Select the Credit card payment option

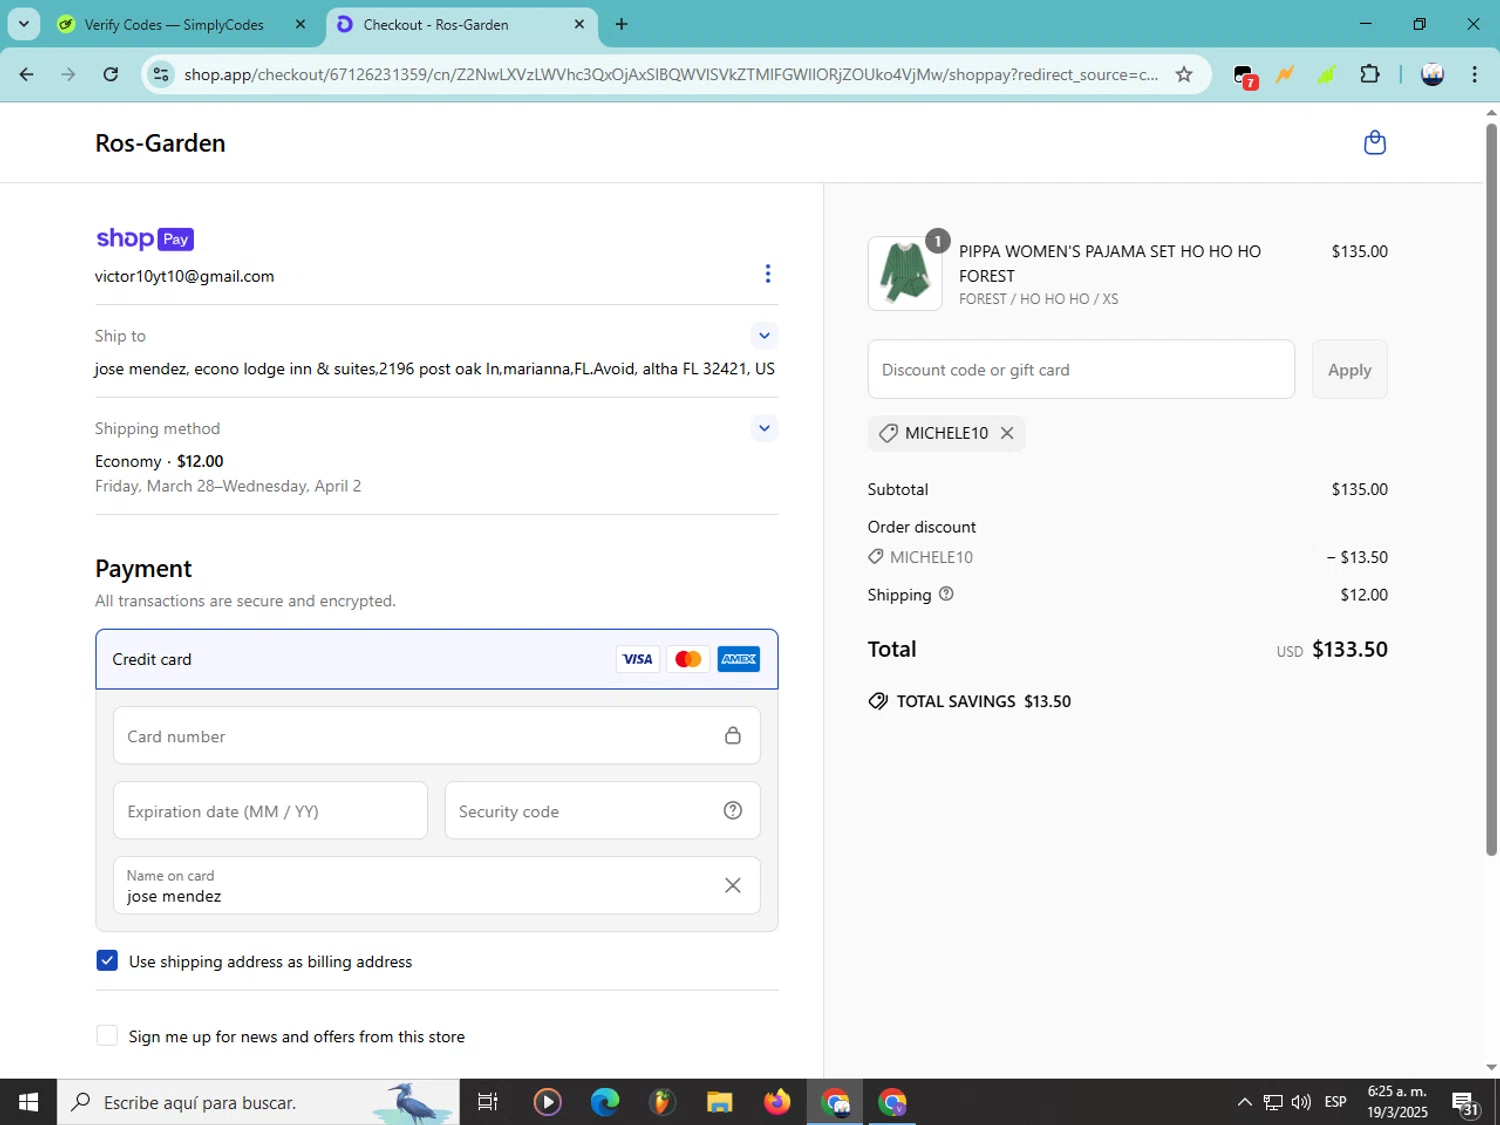pyautogui.click(x=437, y=659)
